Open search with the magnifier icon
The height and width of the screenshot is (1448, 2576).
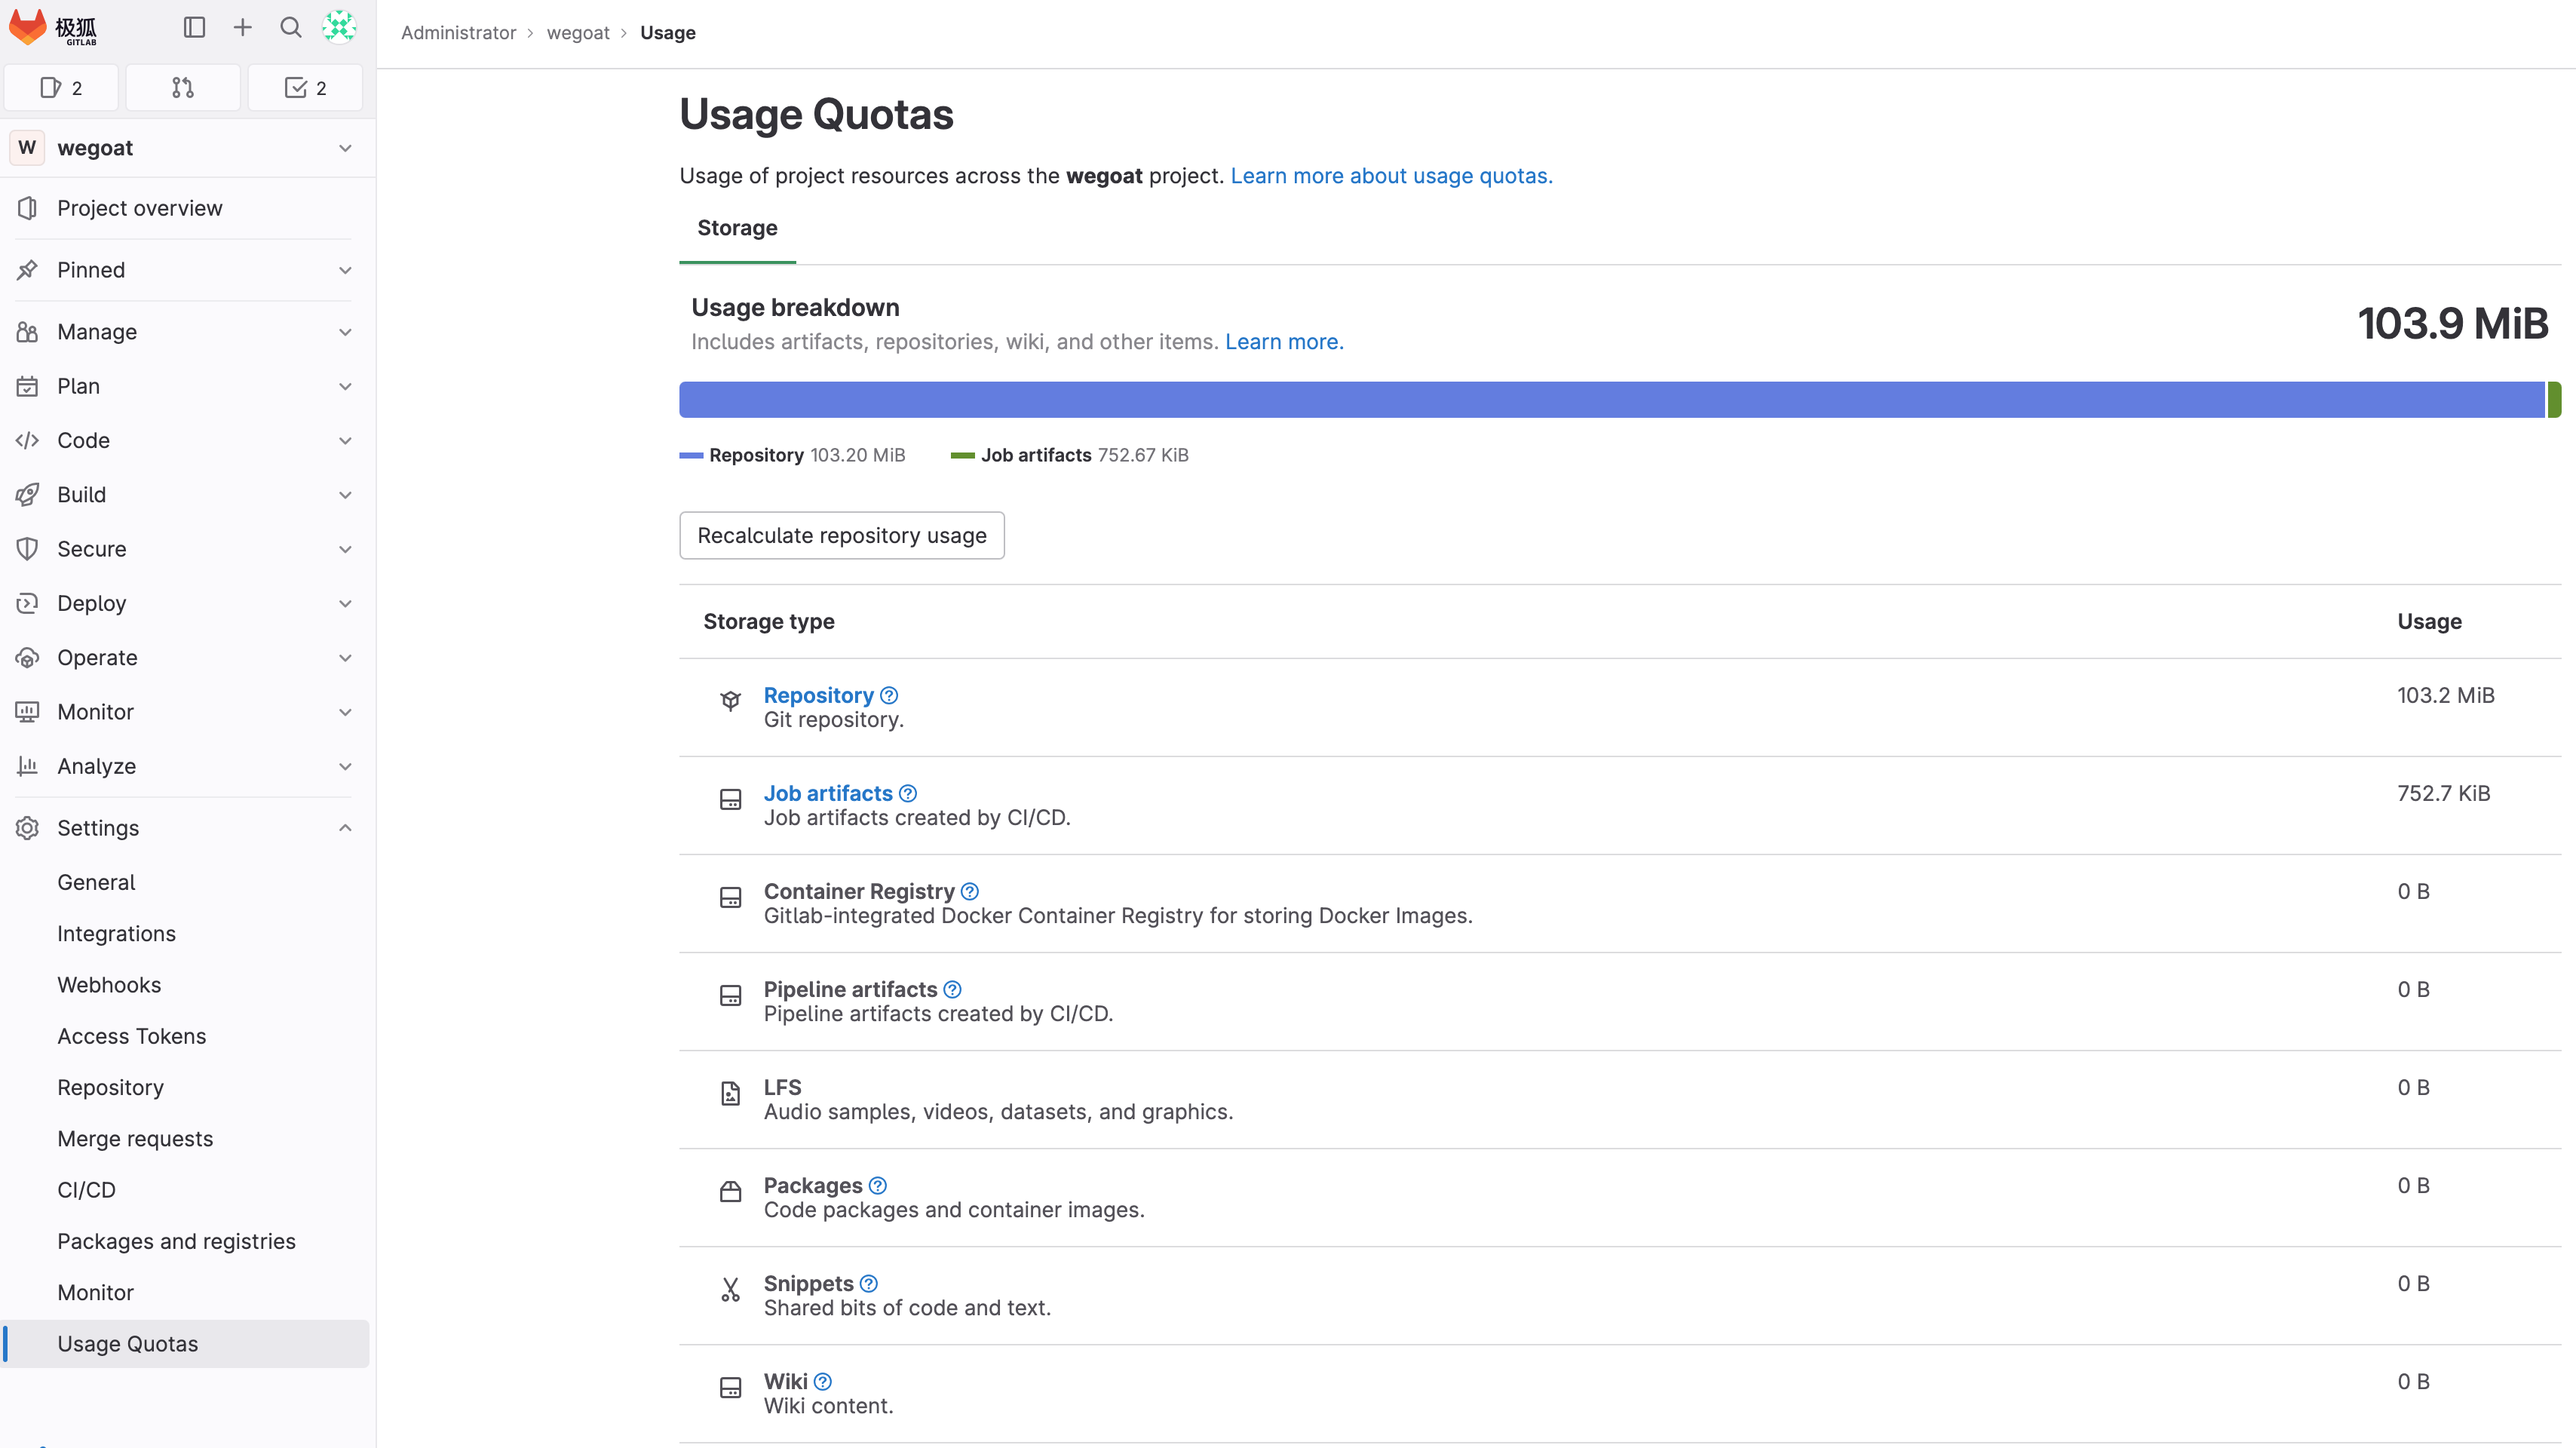[290, 27]
